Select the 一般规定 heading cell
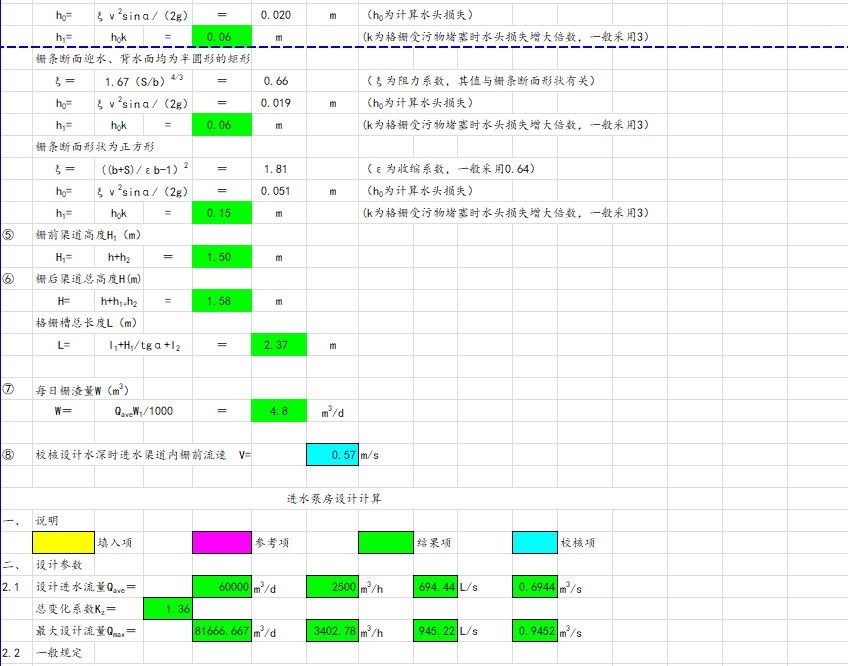 (59, 653)
